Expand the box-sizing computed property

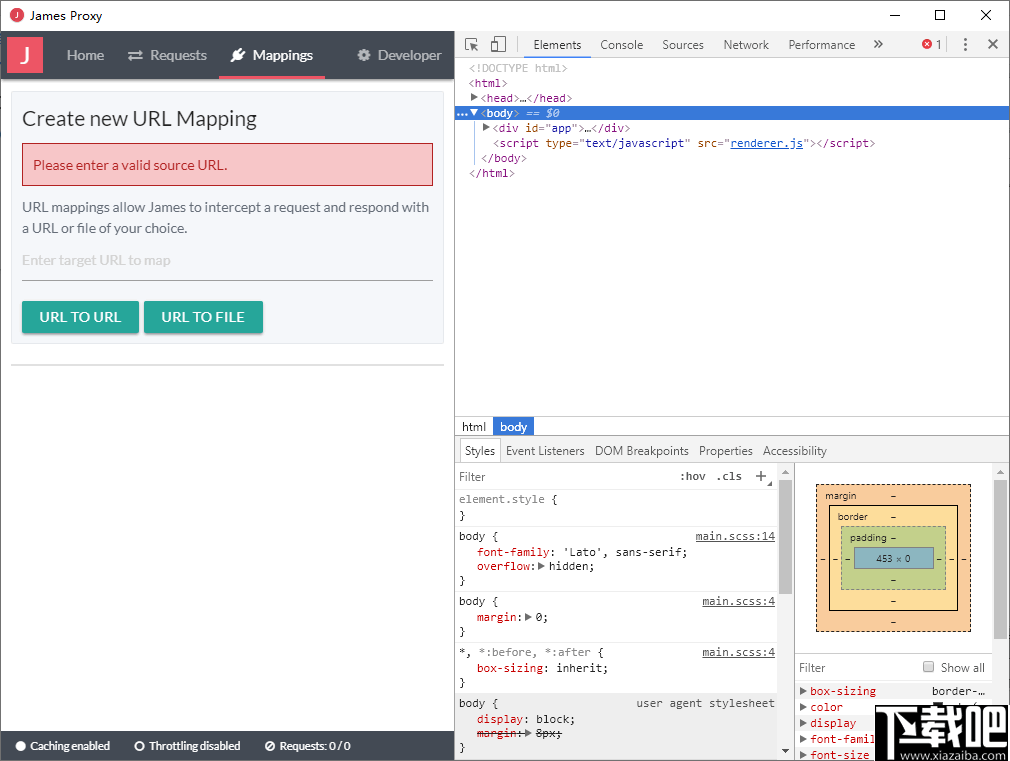pos(803,690)
